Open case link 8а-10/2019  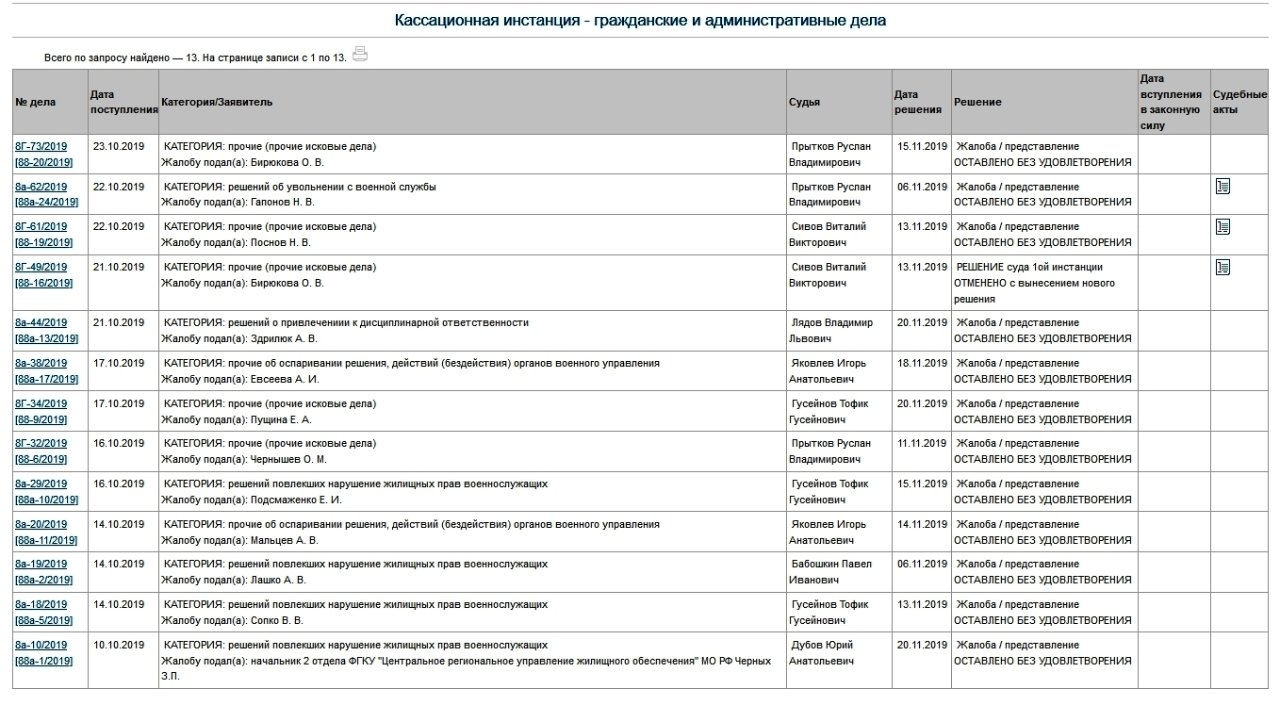pos(41,645)
